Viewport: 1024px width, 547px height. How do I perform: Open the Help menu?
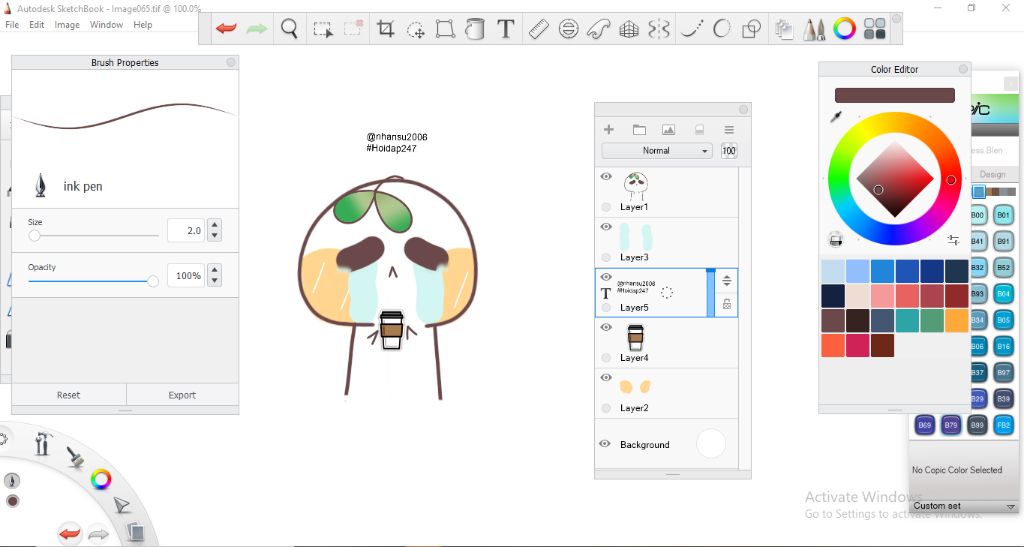pyautogui.click(x=142, y=25)
